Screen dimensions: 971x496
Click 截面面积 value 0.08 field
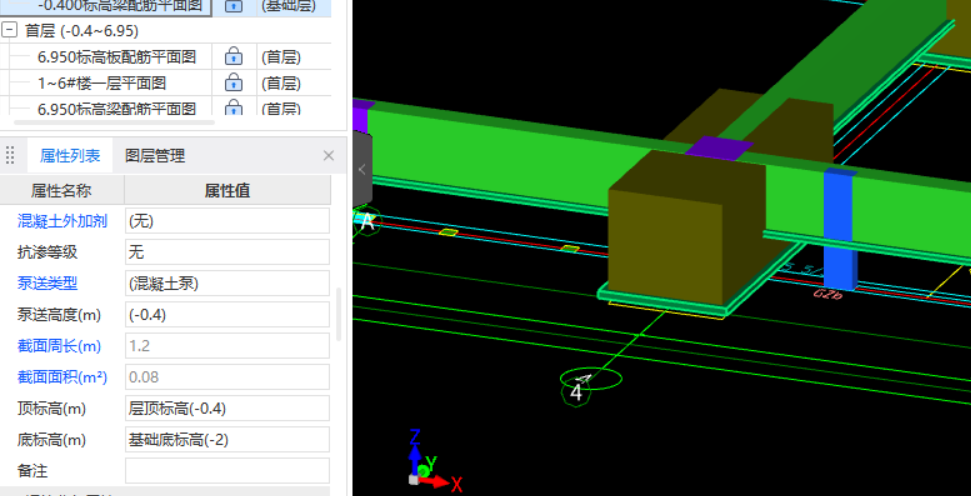point(227,377)
